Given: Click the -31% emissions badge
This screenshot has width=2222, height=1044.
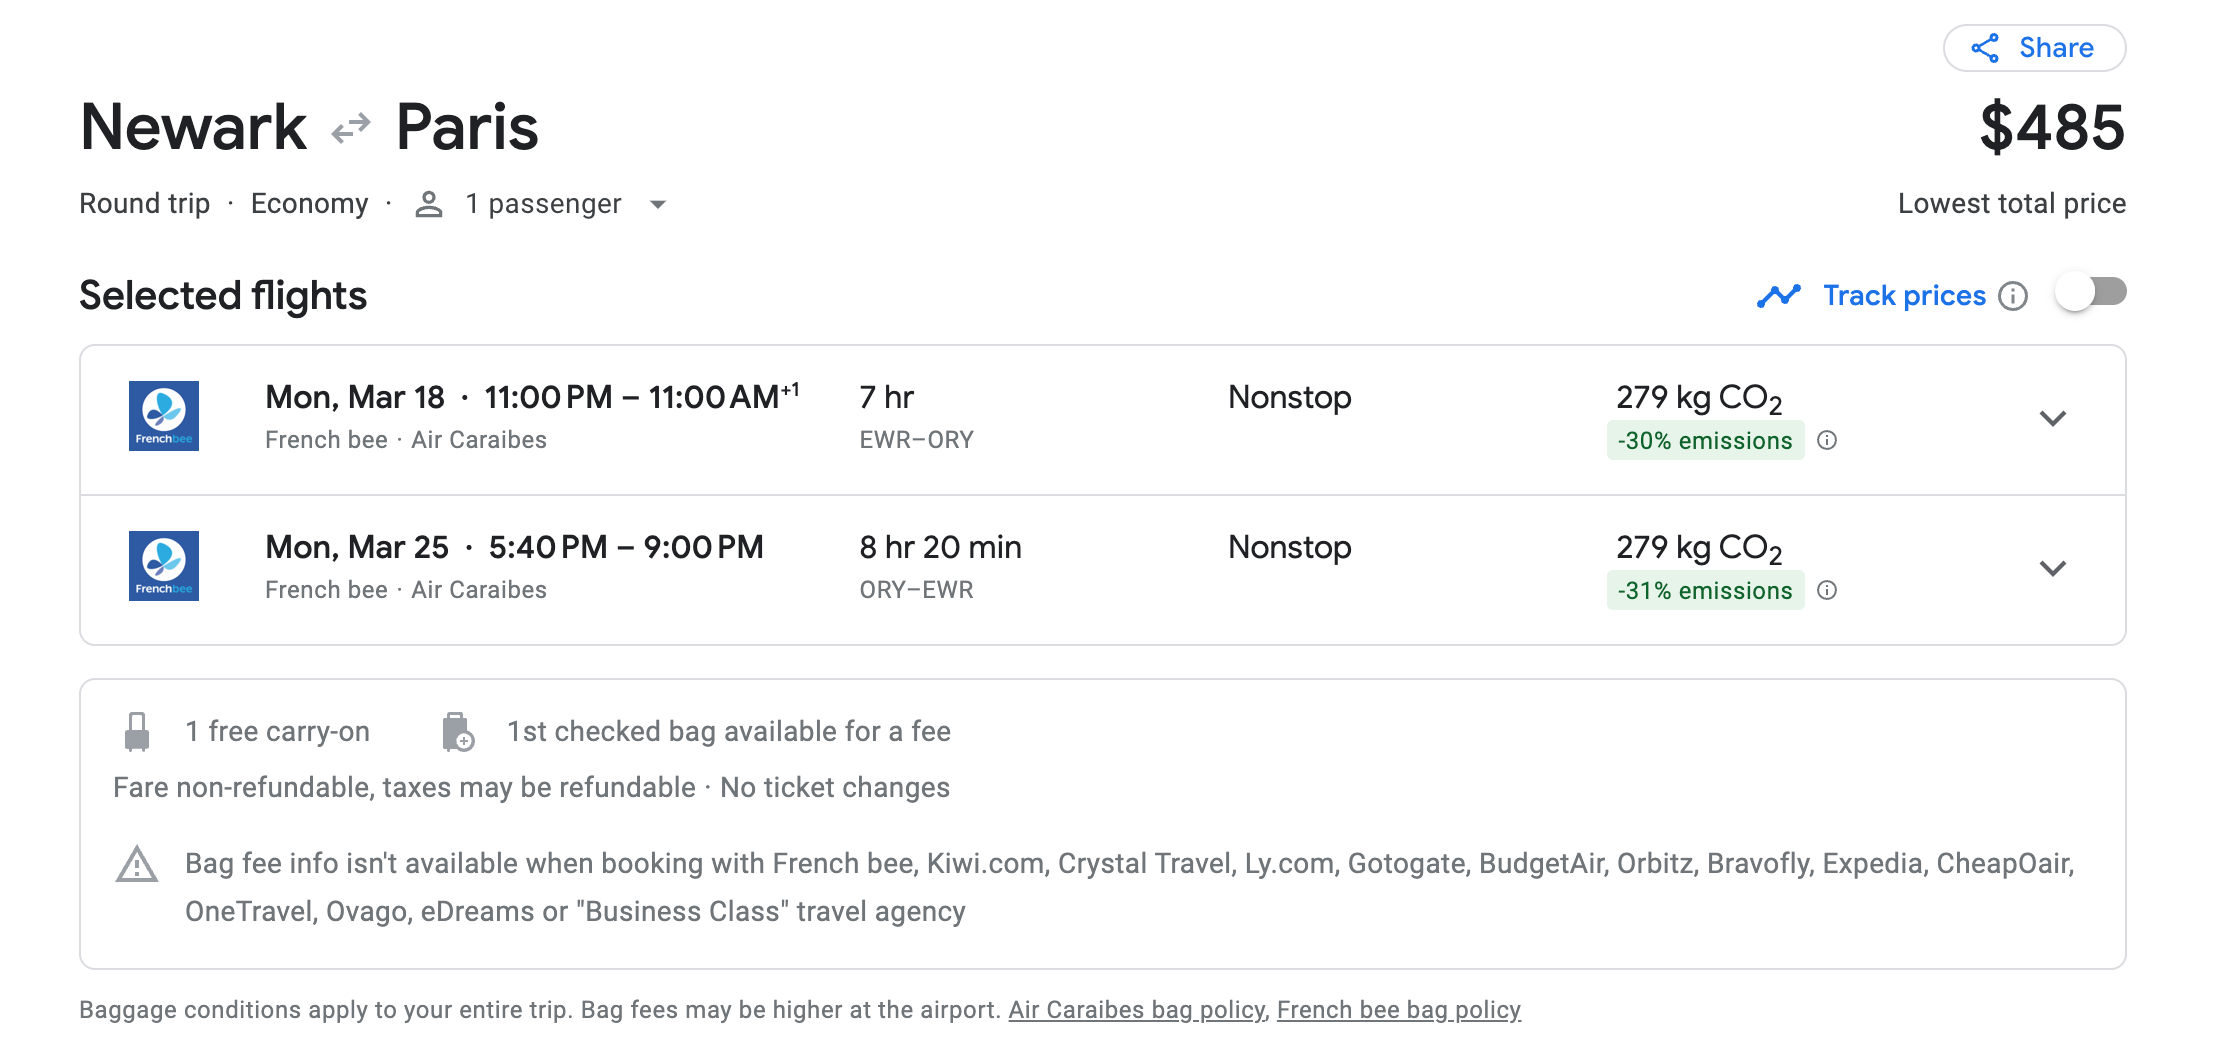Looking at the screenshot, I should pyautogui.click(x=1705, y=591).
